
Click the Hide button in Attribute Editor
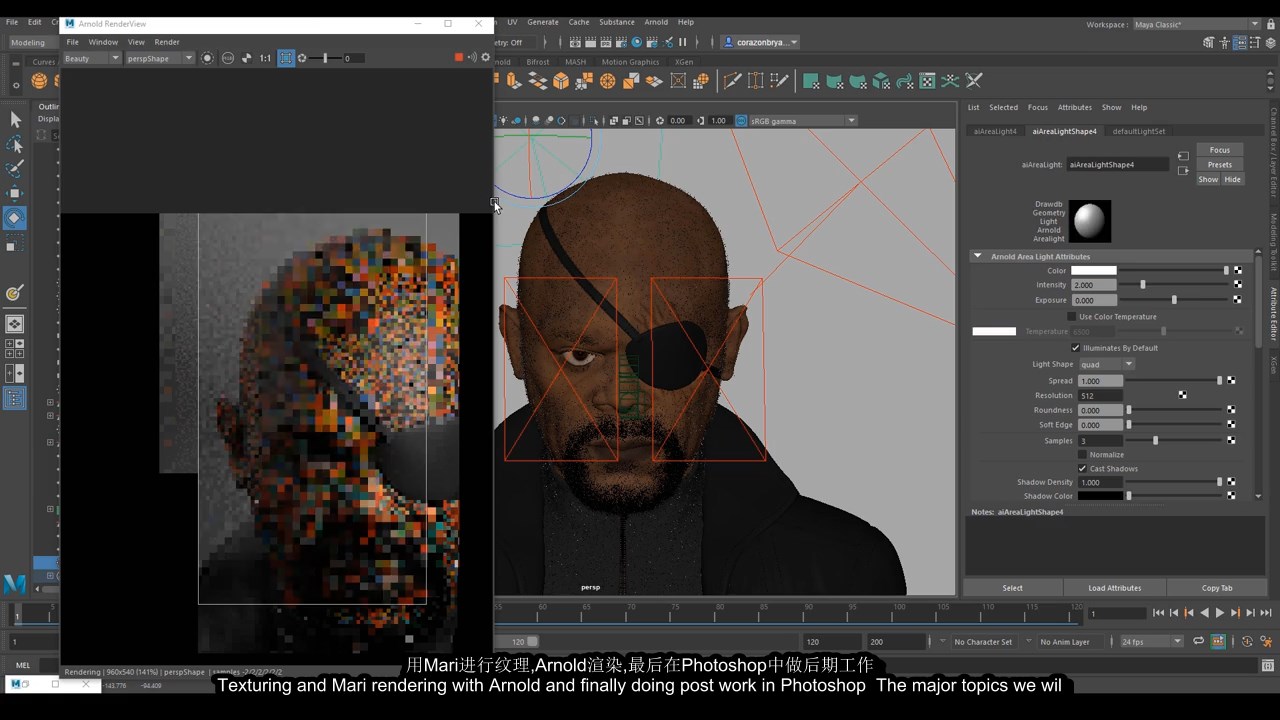point(1232,179)
